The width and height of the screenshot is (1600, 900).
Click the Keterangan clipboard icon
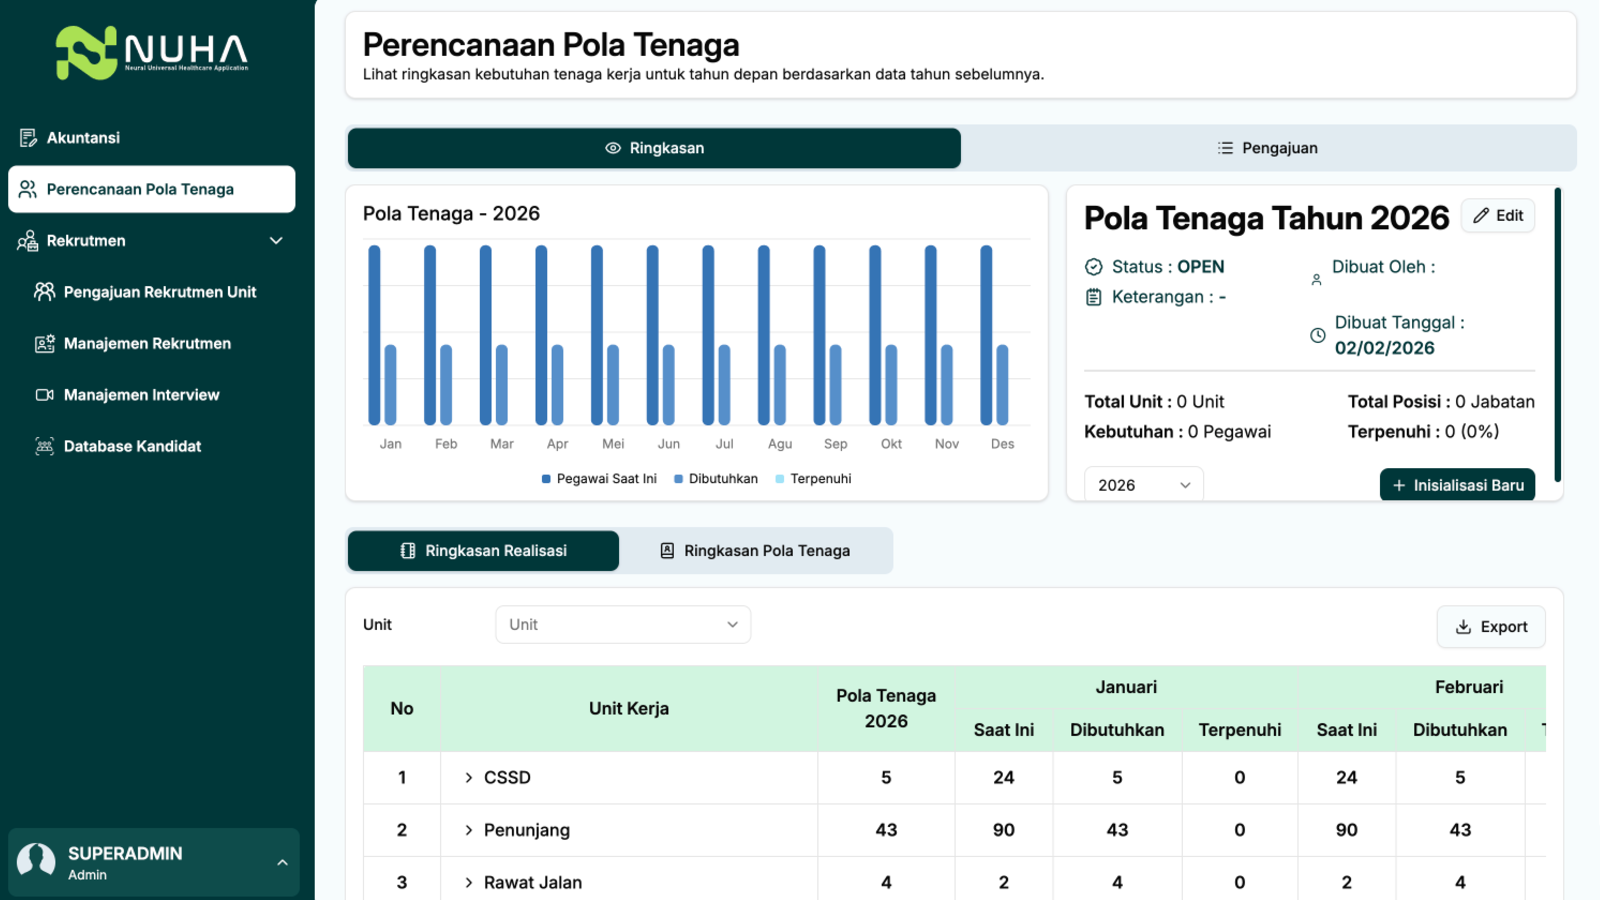point(1094,297)
